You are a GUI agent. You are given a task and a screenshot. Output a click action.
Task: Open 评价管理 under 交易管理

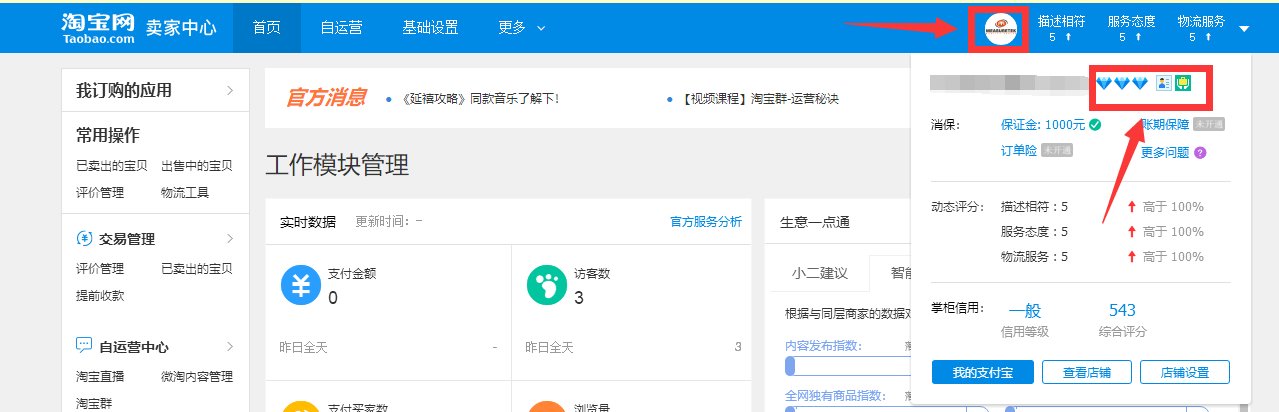[x=100, y=269]
